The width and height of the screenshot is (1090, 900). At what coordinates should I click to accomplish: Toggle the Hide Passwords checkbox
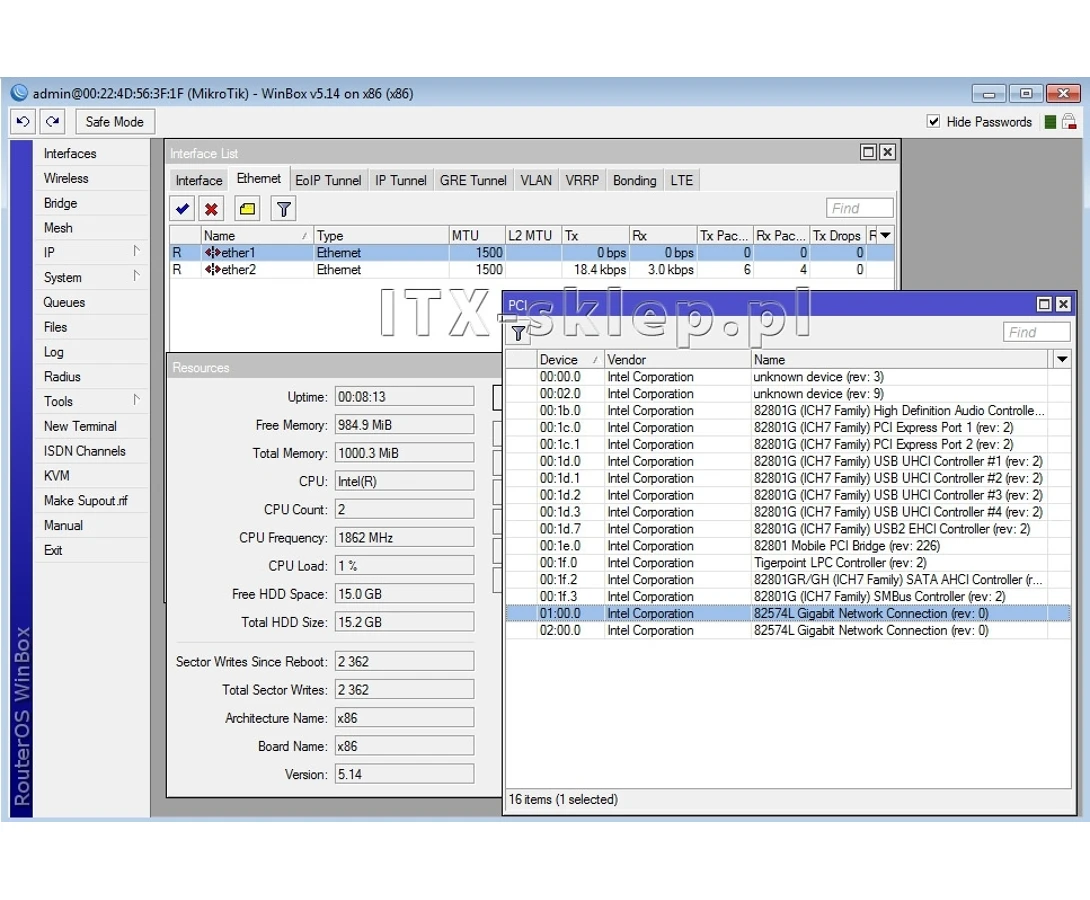pyautogui.click(x=934, y=122)
